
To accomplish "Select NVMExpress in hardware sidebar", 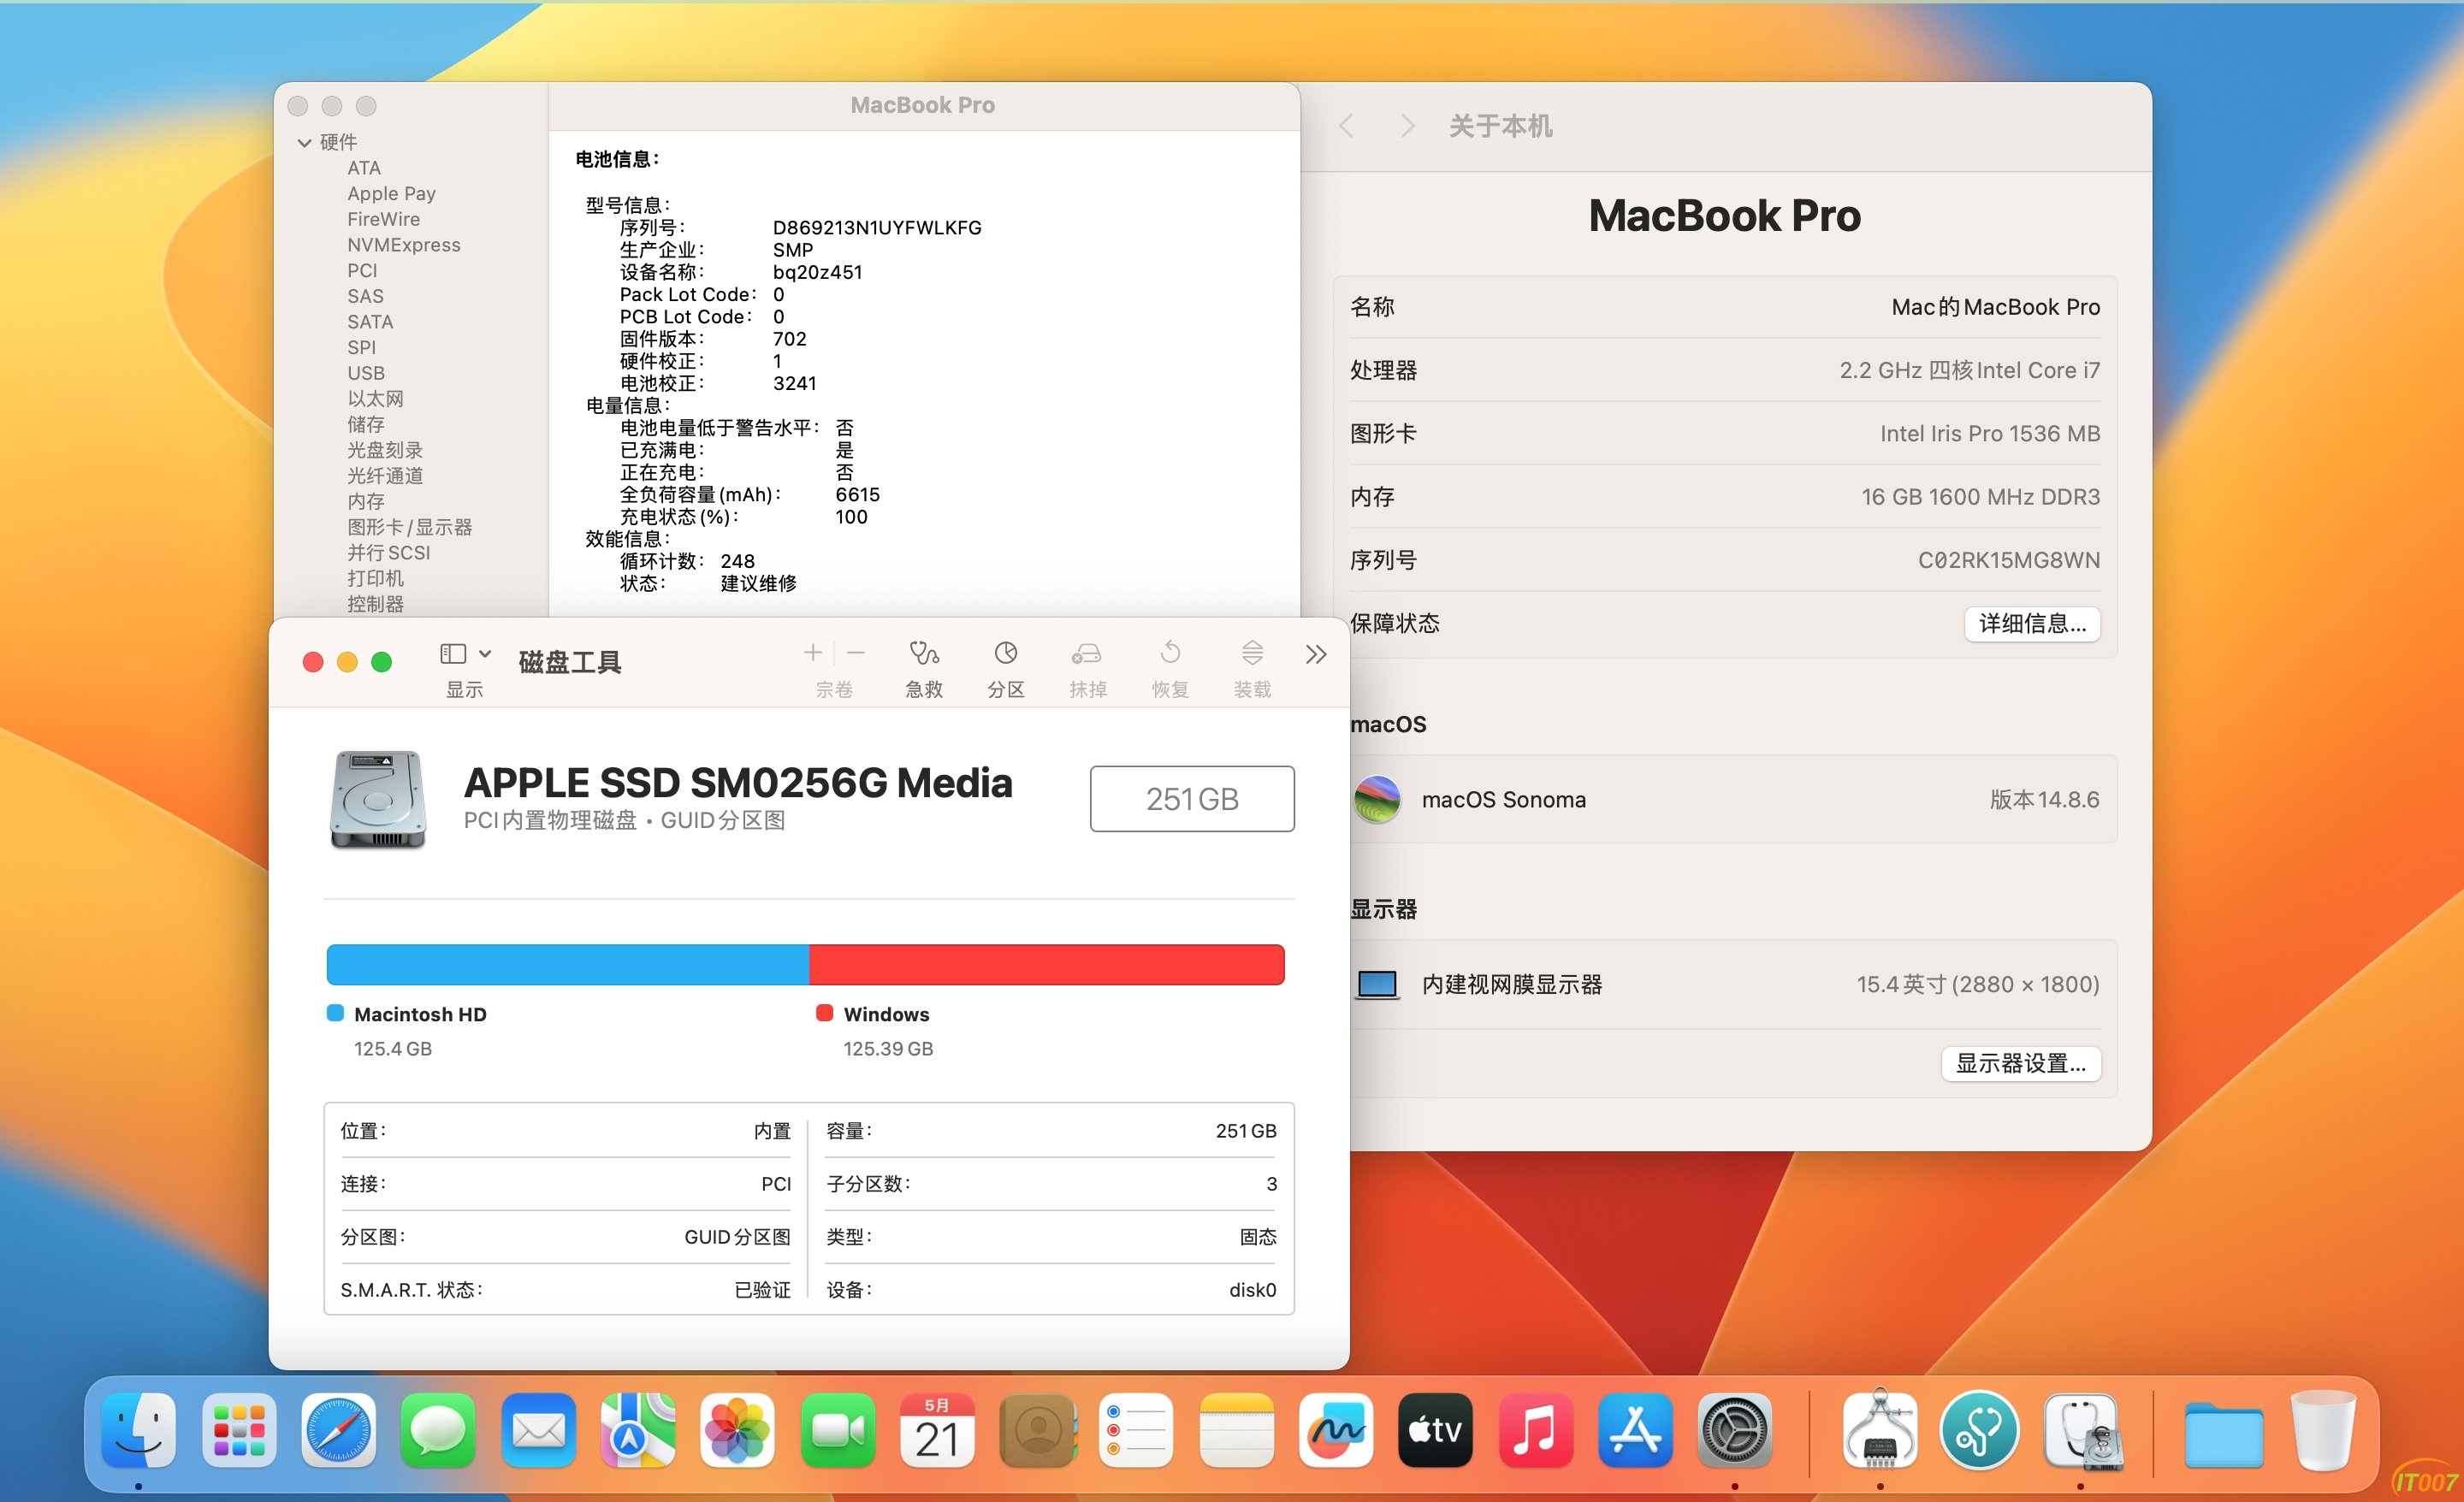I will click(404, 245).
